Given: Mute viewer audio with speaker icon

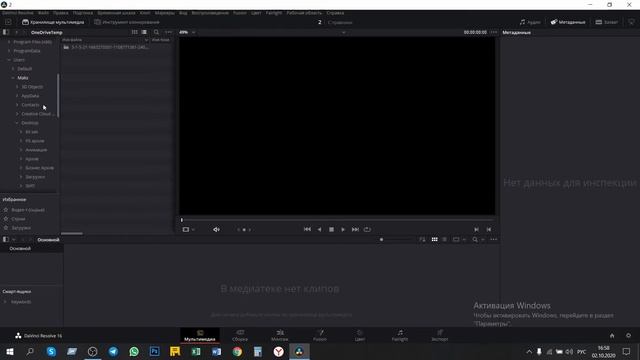Looking at the screenshot, I should pyautogui.click(x=216, y=229).
